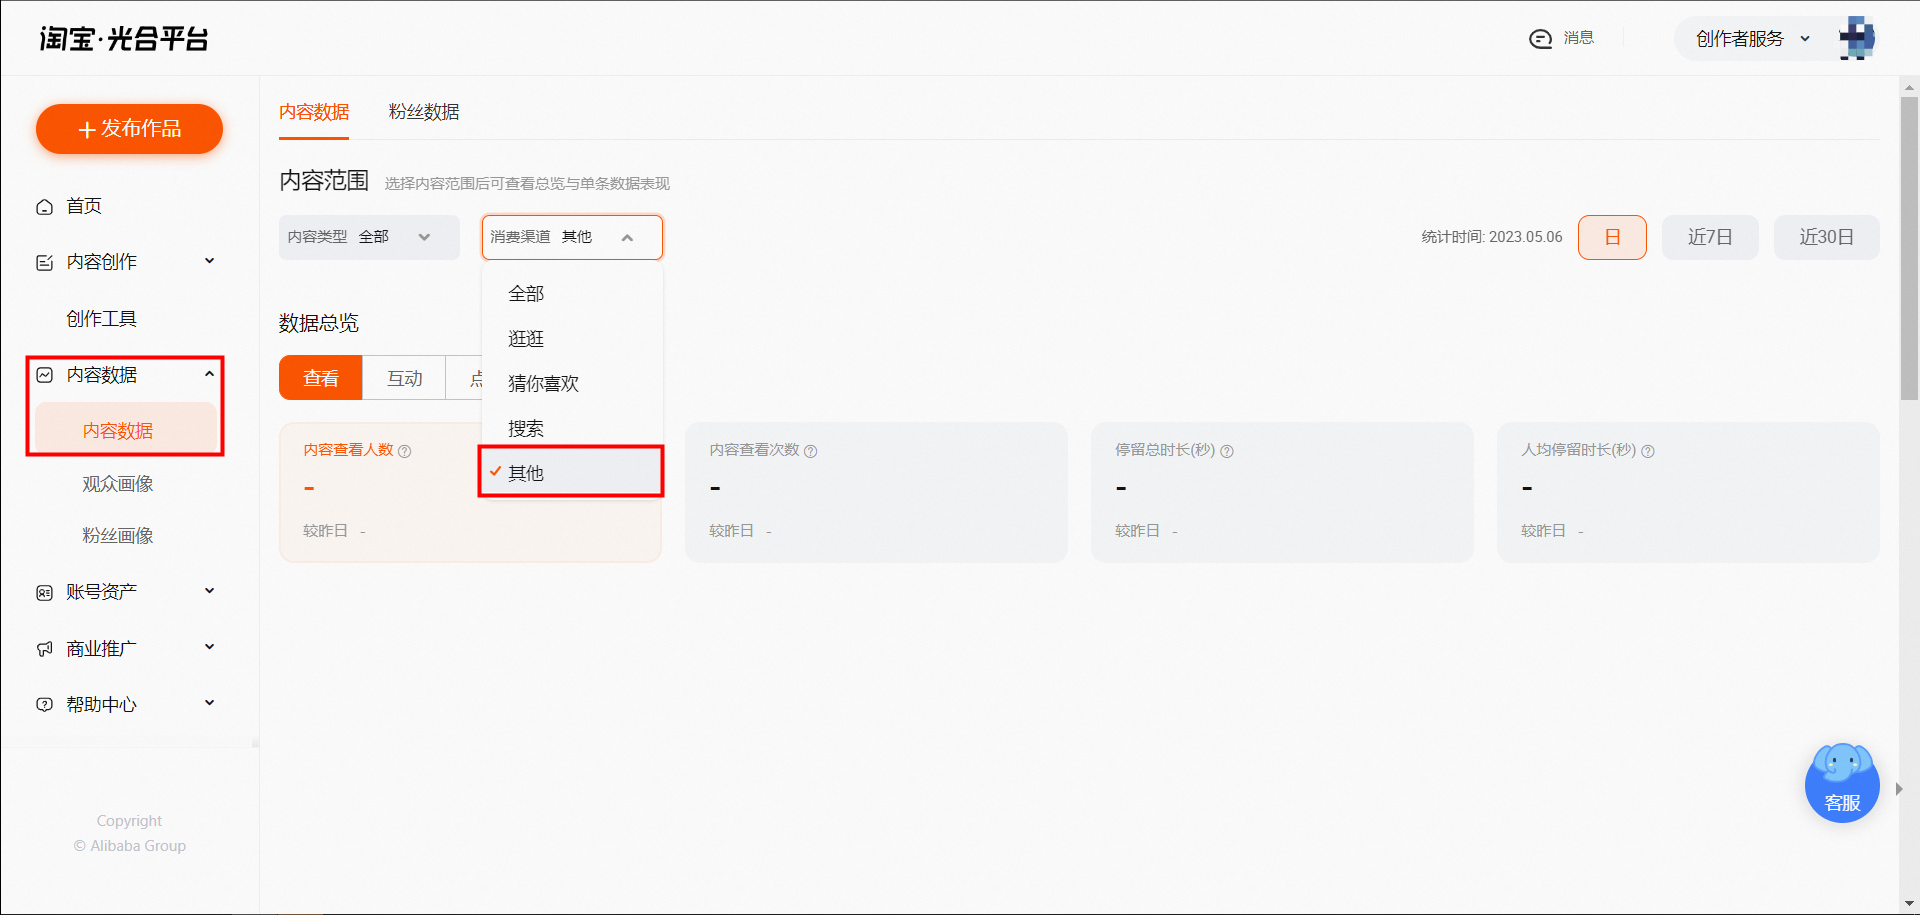Expand the 账号资产 chevron
The image size is (1920, 915).
(209, 591)
